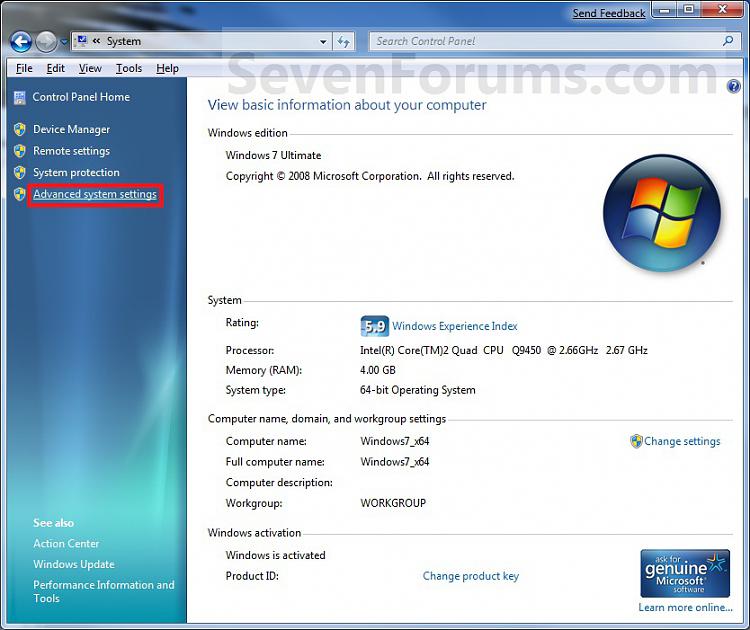Click shield icon beside Advanced system settings
The image size is (750, 630).
point(20,194)
